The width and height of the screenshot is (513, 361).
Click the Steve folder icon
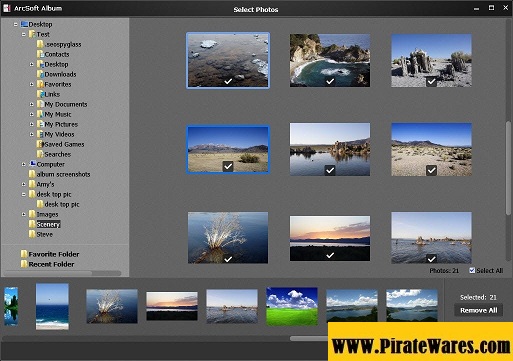32,234
